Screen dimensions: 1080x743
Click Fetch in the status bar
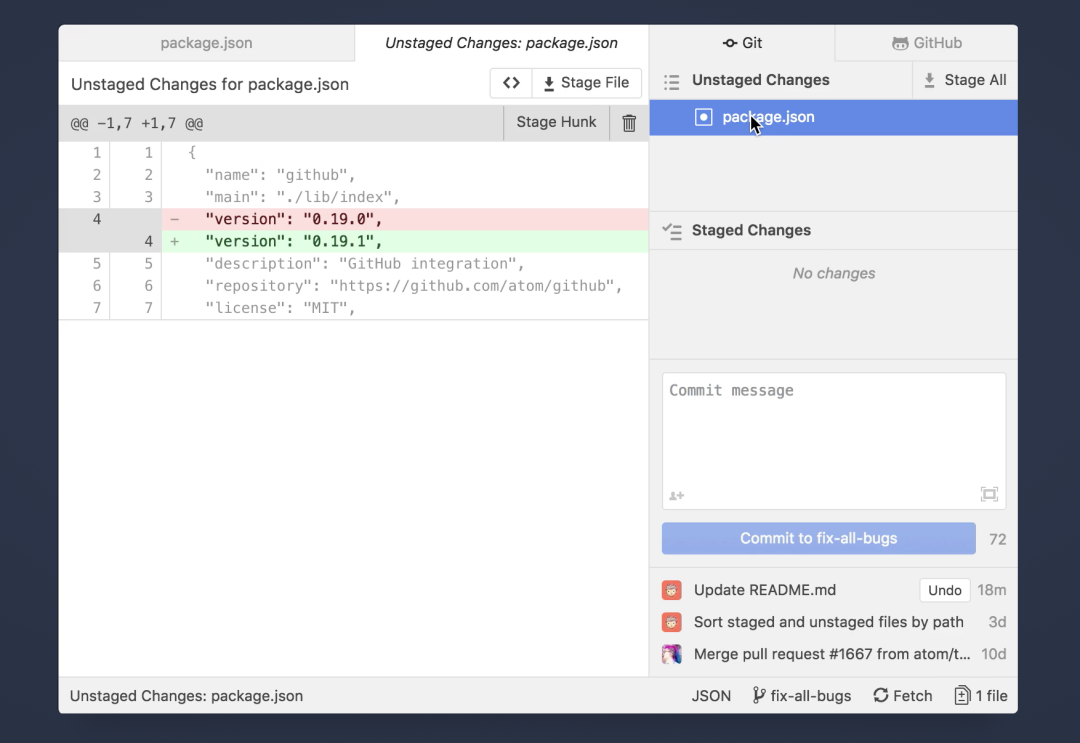click(902, 695)
